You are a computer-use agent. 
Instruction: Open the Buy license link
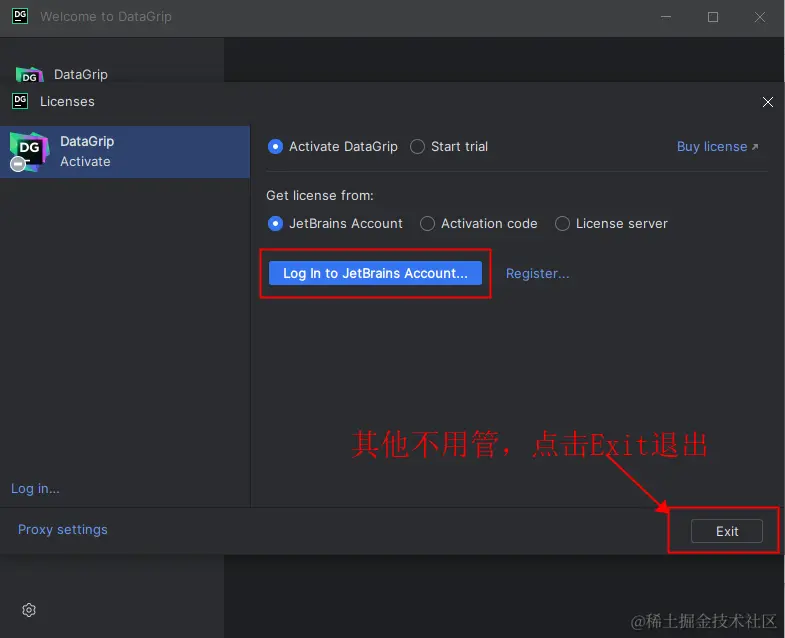(717, 147)
